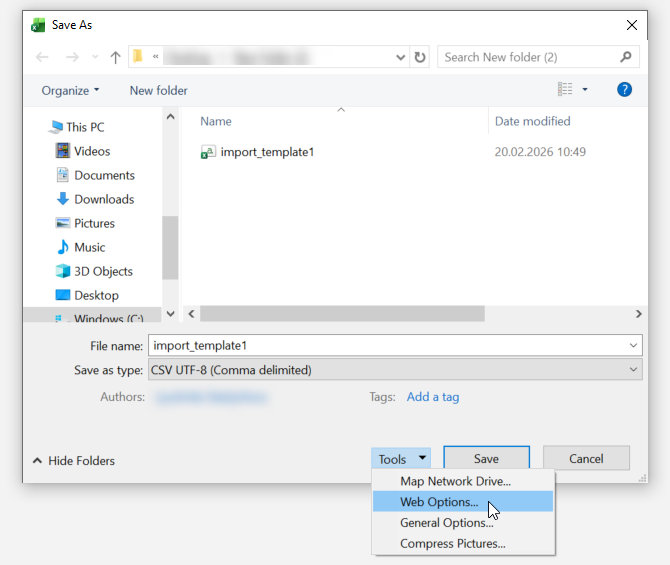
Task: Open the Pictures folder
Action: (x=94, y=223)
